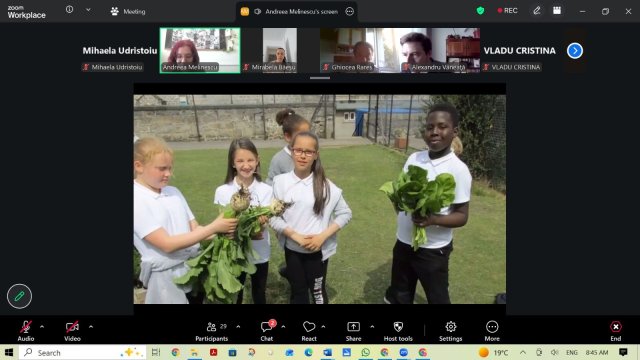Viewport: 640px width, 360px height.
Task: Open the Windows Start menu
Action: [x=9, y=352]
